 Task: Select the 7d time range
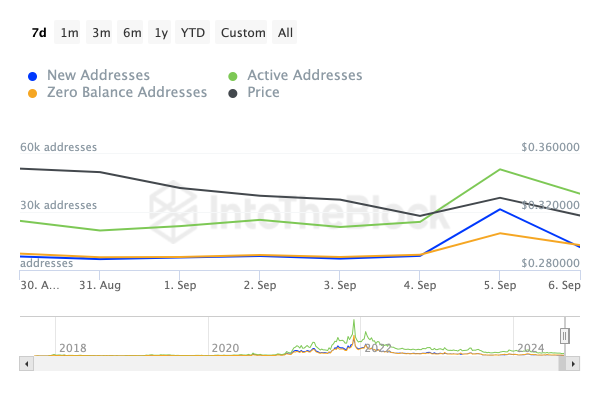(x=39, y=32)
